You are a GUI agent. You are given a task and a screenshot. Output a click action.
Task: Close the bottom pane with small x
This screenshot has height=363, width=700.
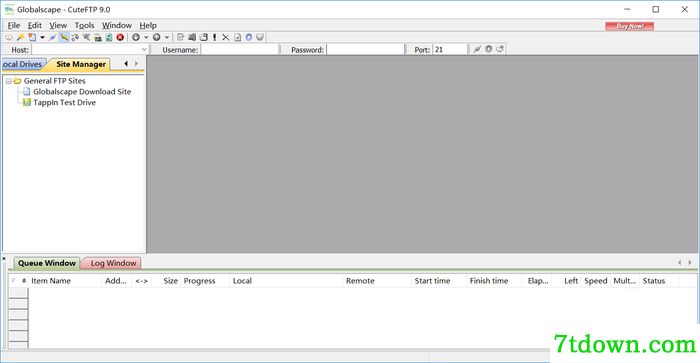tap(4, 259)
